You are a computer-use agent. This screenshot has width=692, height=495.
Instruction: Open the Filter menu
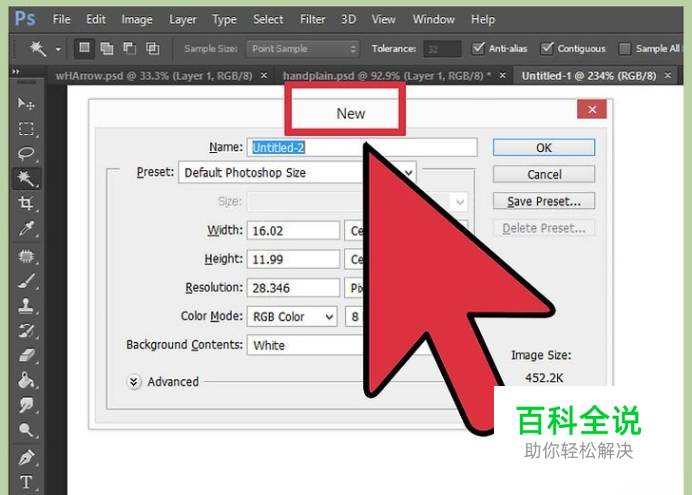[312, 19]
